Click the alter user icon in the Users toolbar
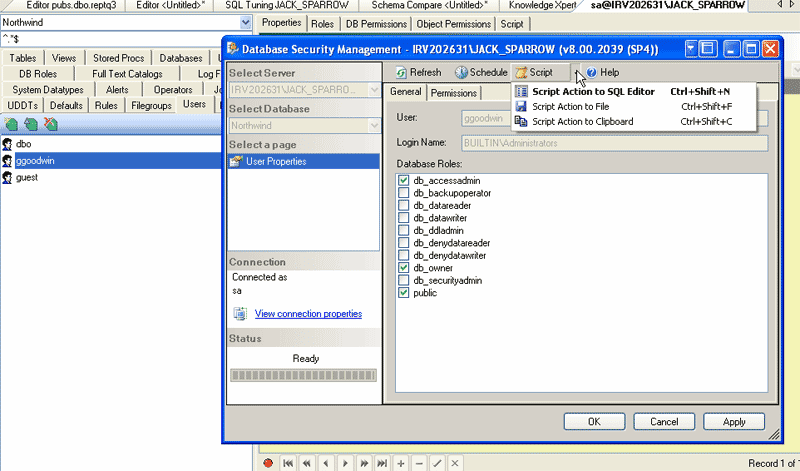The width and height of the screenshot is (800, 471). pos(31,124)
